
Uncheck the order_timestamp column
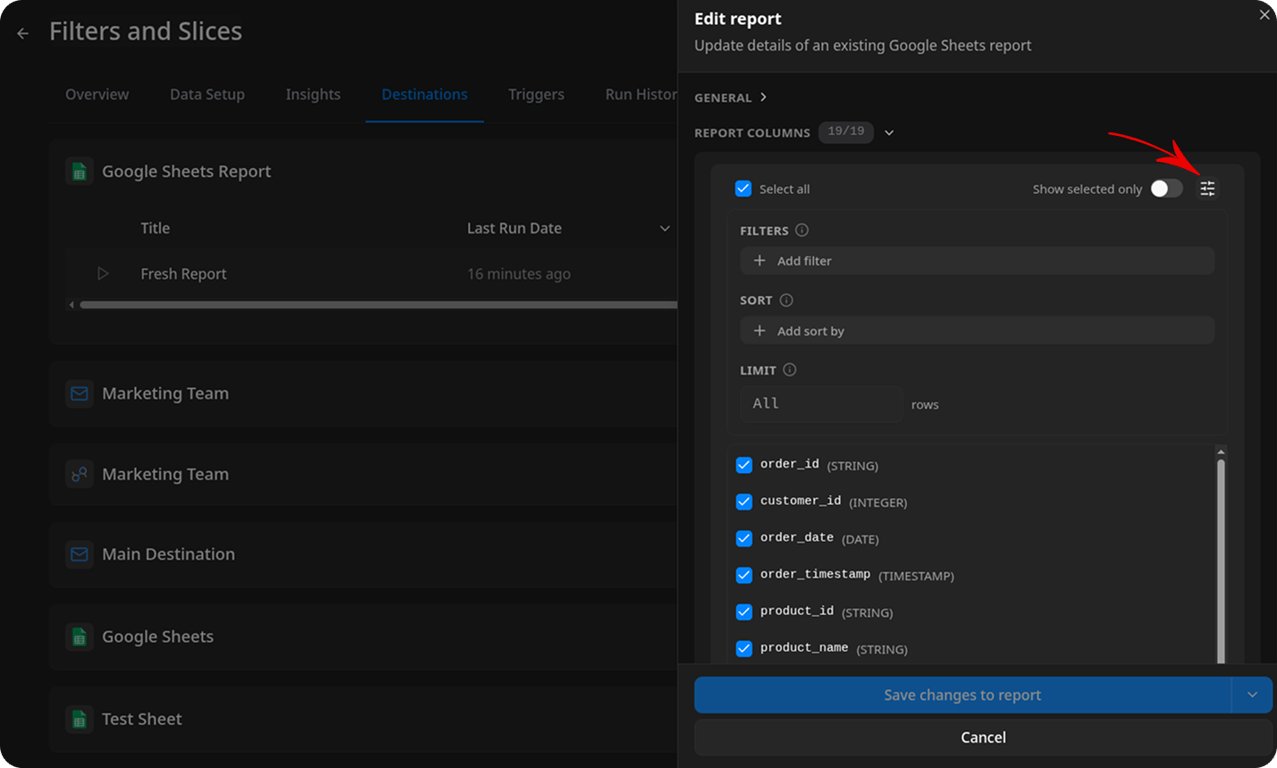[x=744, y=575]
